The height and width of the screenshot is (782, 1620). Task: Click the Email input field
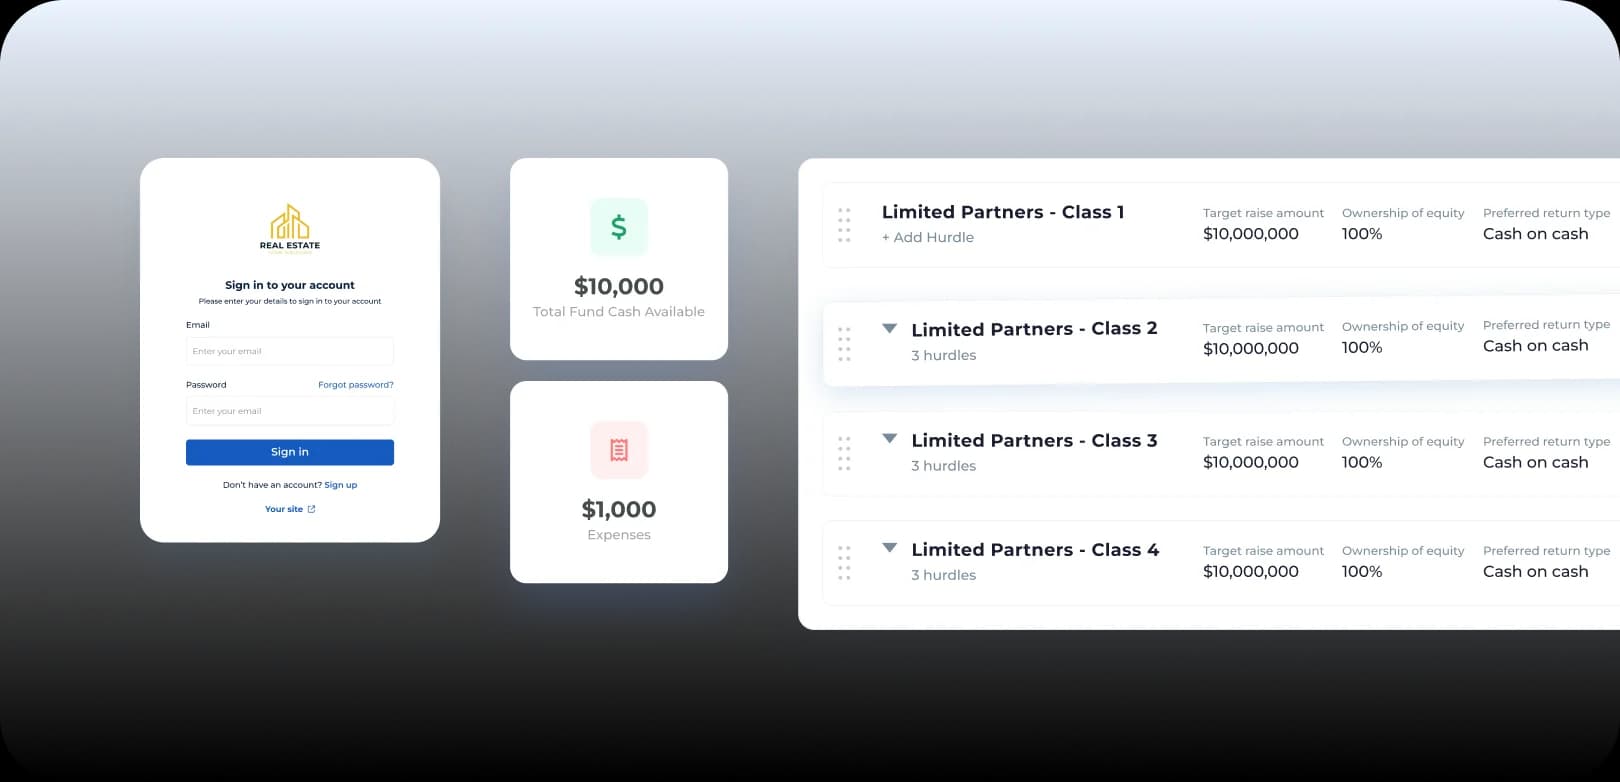pyautogui.click(x=289, y=351)
